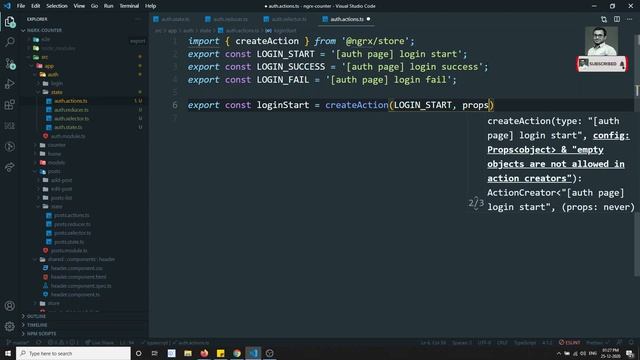The image size is (640, 360).
Task: Open the Selection menu
Action: click(x=57, y=6)
